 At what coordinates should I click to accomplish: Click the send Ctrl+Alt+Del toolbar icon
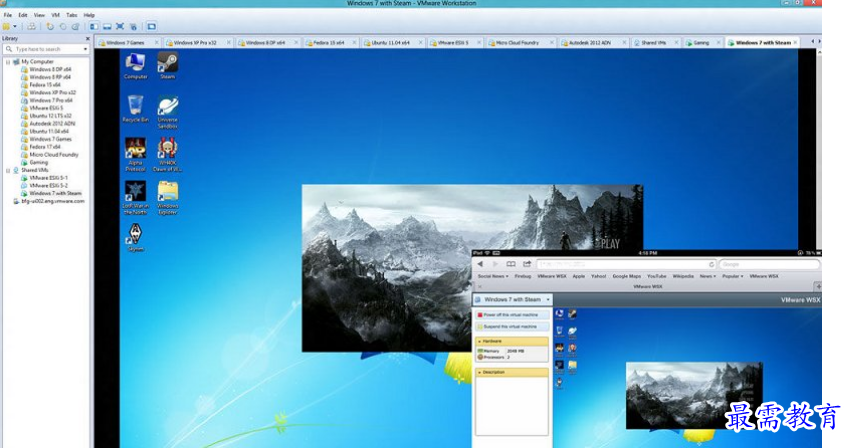(x=31, y=26)
